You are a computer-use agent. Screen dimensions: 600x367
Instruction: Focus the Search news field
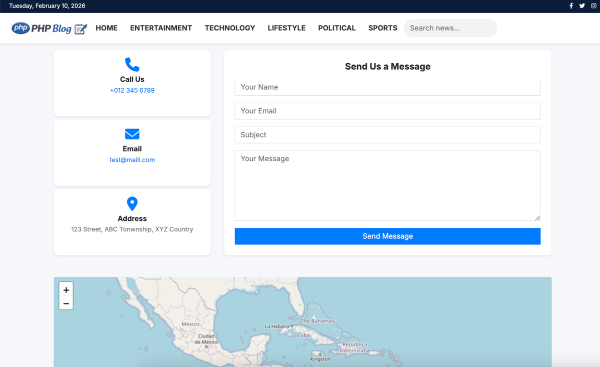(x=450, y=28)
